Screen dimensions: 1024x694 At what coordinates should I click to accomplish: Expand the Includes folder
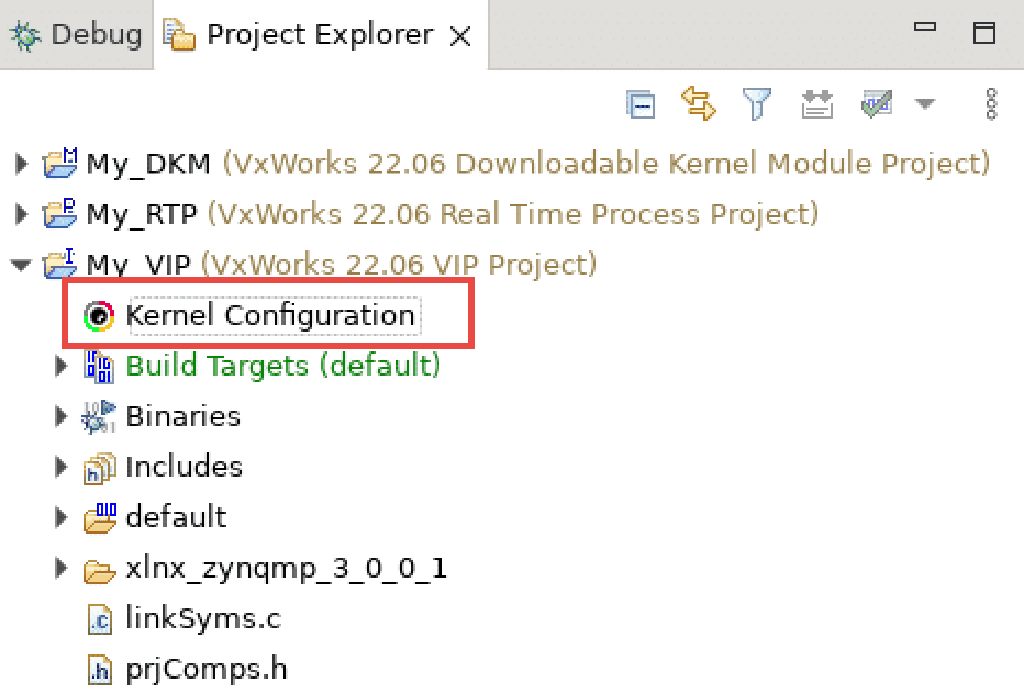pos(60,467)
